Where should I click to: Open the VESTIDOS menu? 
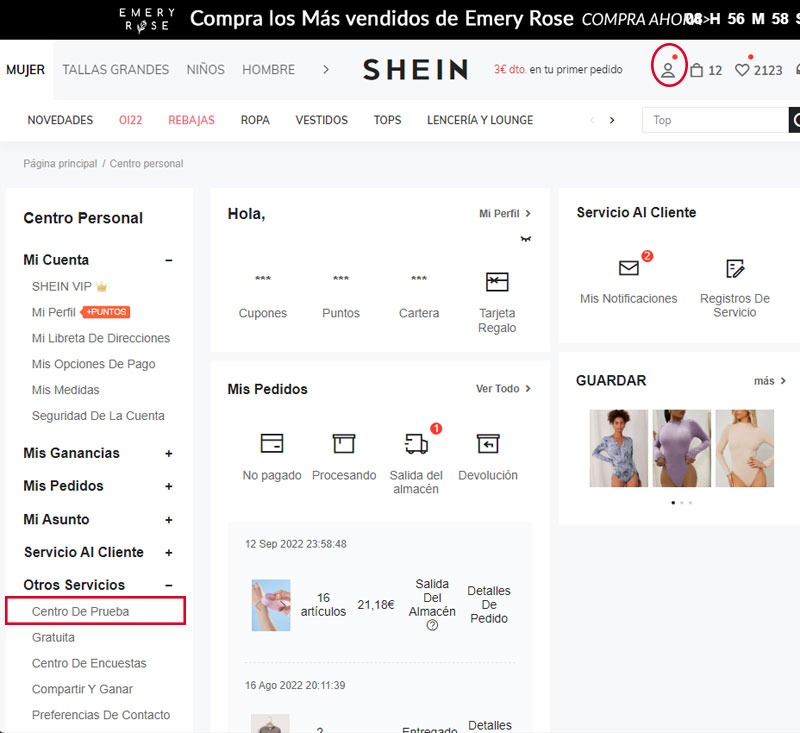321,120
